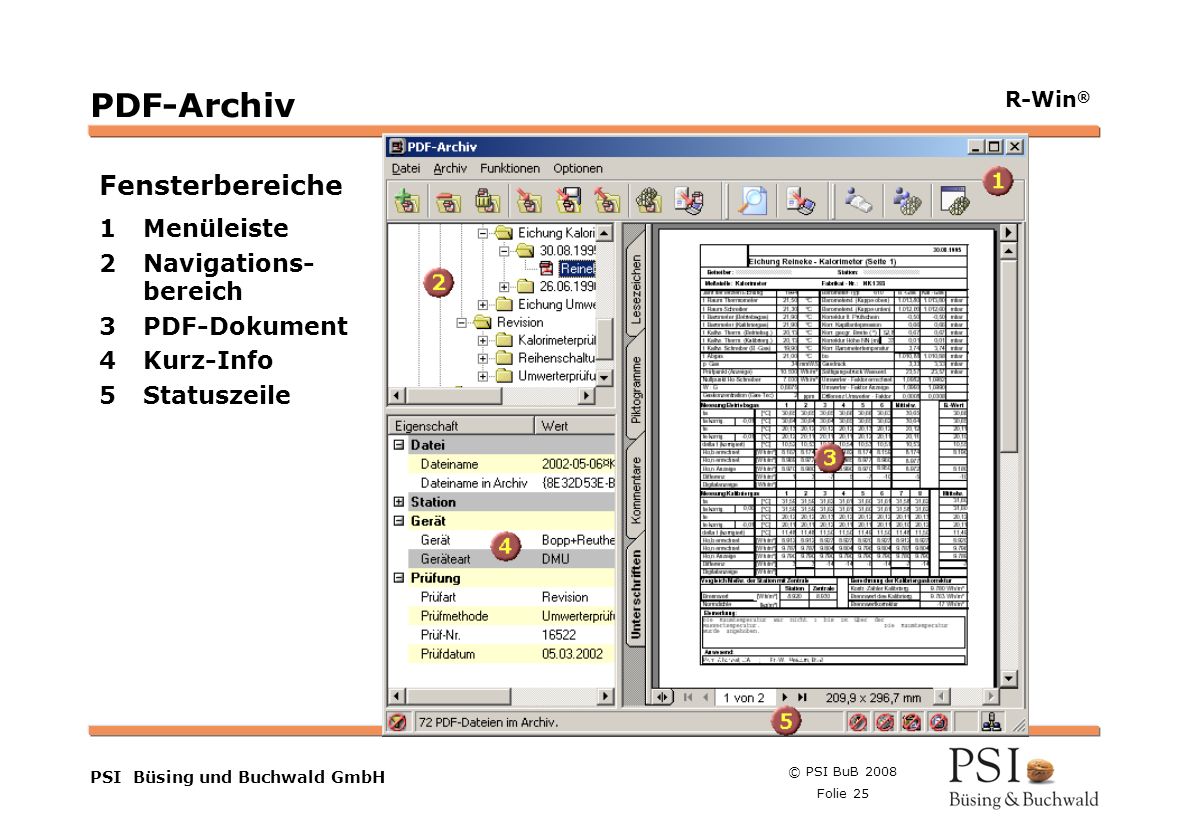Click the folder icon with floppy disk
The image size is (1188, 840).
(568, 201)
